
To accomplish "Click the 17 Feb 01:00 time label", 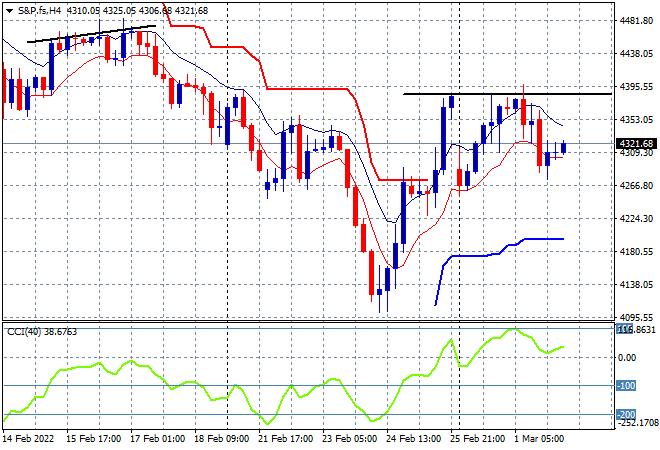I will (157, 439).
